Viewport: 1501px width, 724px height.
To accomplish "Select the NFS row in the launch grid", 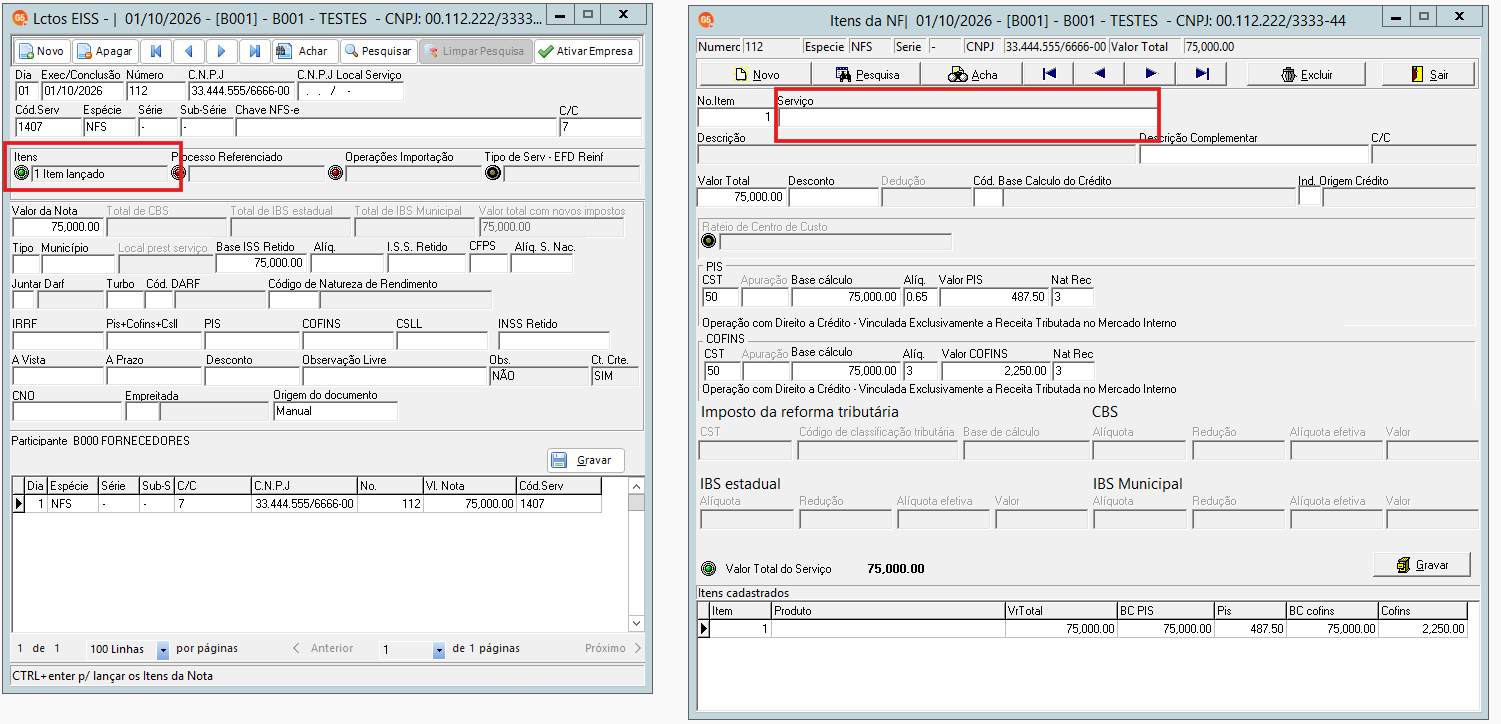I will pyautogui.click(x=306, y=504).
